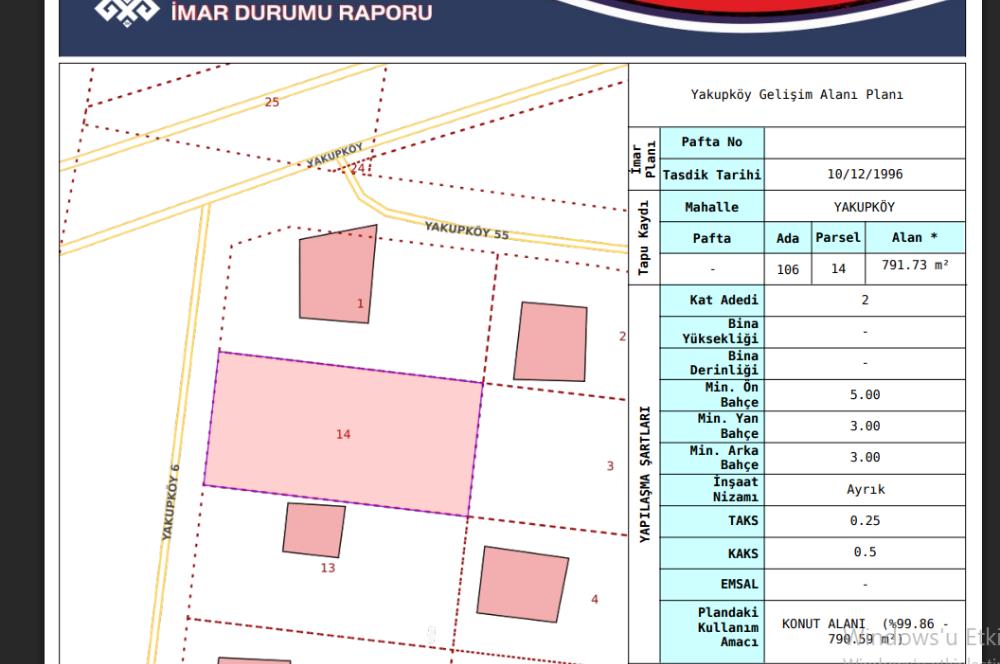The image size is (1000, 664).
Task: Click the Mahalle value YAKUPKÖY
Action: (x=864, y=207)
